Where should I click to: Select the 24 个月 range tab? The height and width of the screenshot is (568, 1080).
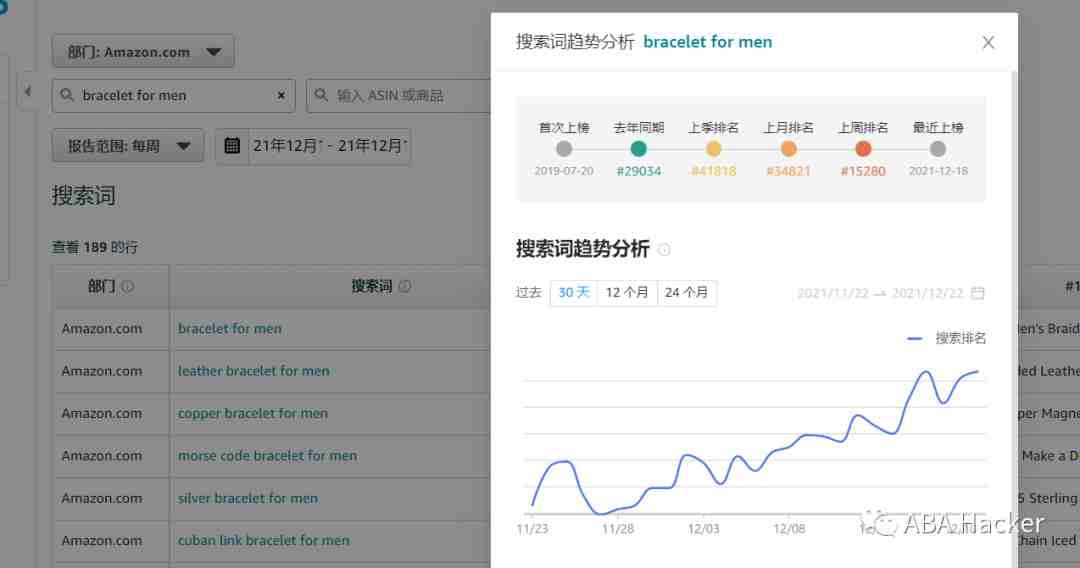pyautogui.click(x=687, y=293)
